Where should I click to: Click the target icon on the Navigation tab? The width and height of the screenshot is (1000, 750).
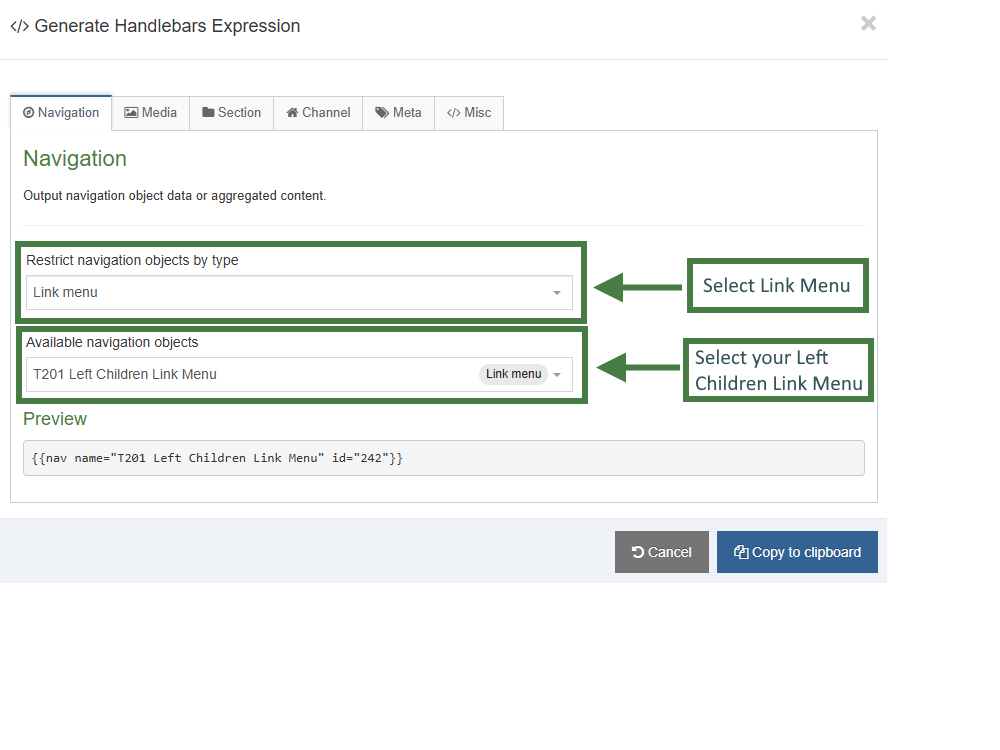point(28,113)
